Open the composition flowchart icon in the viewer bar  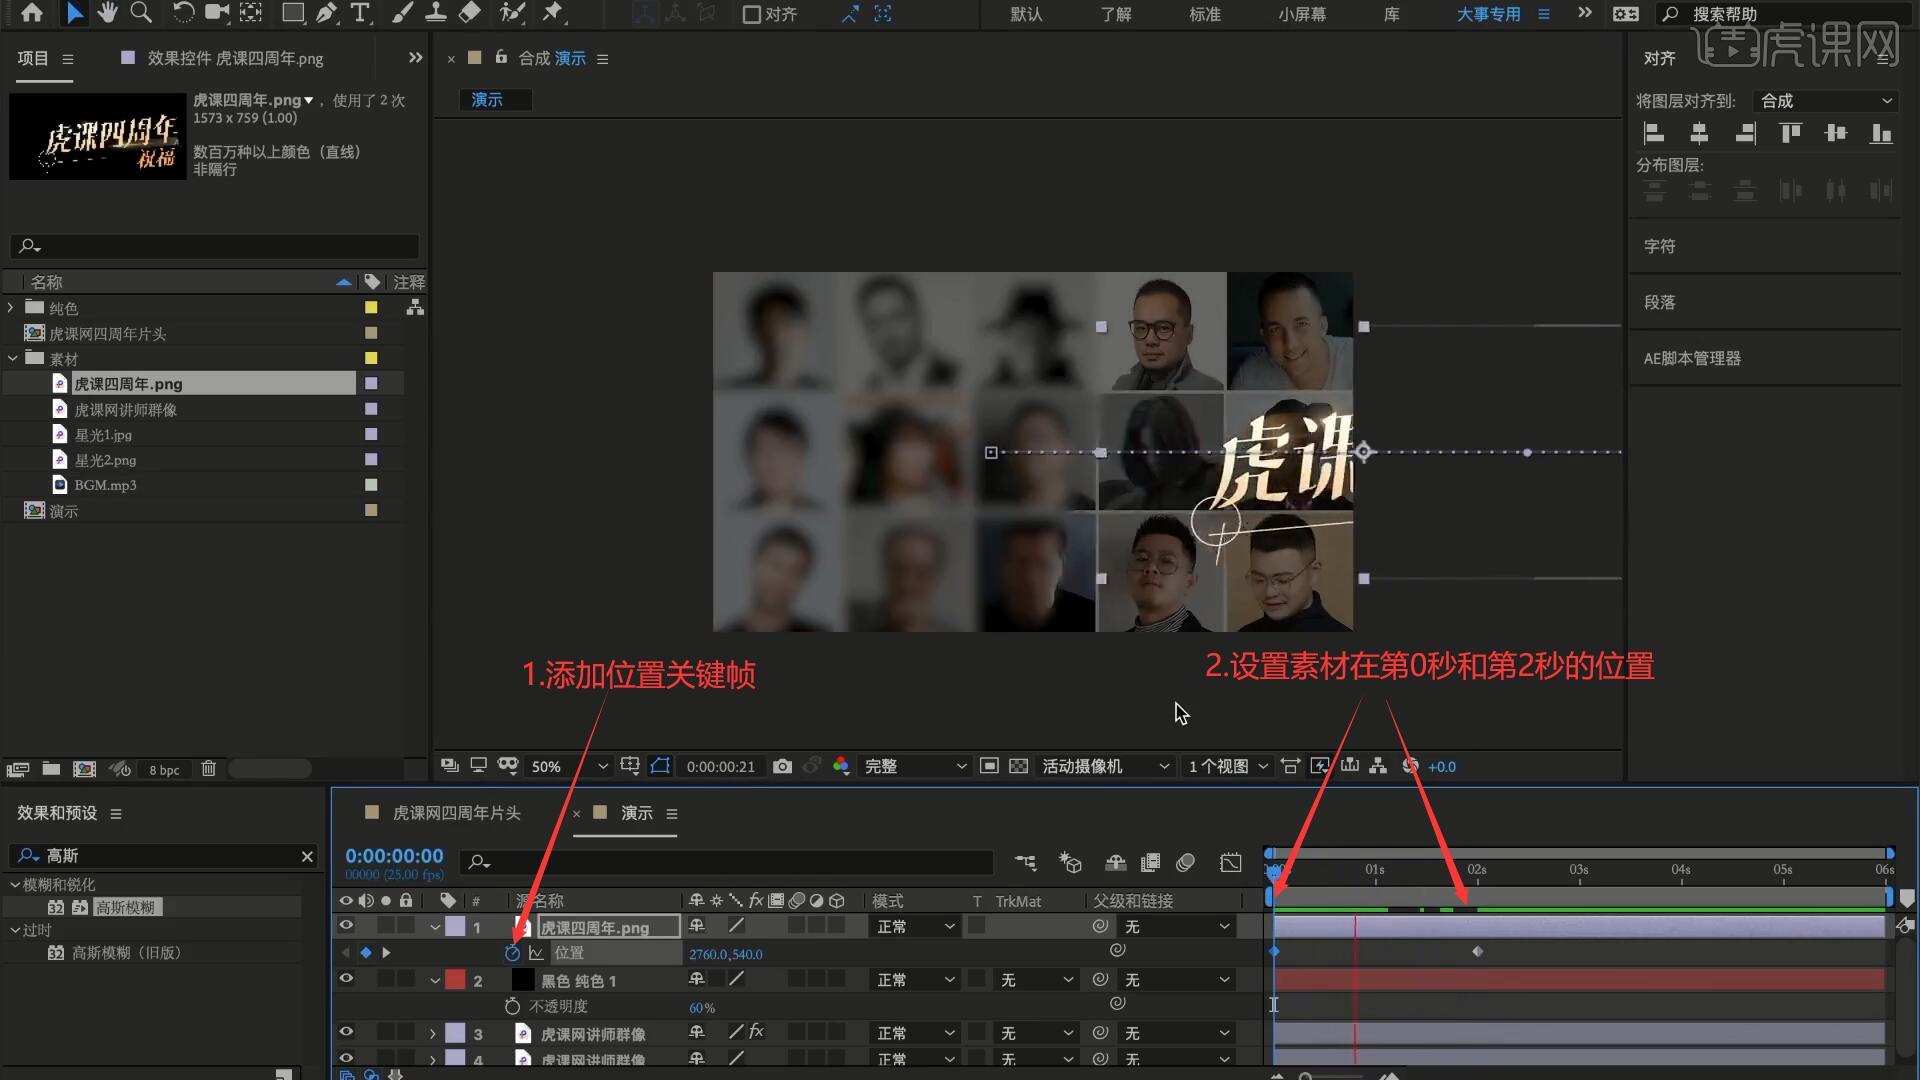coord(1378,766)
